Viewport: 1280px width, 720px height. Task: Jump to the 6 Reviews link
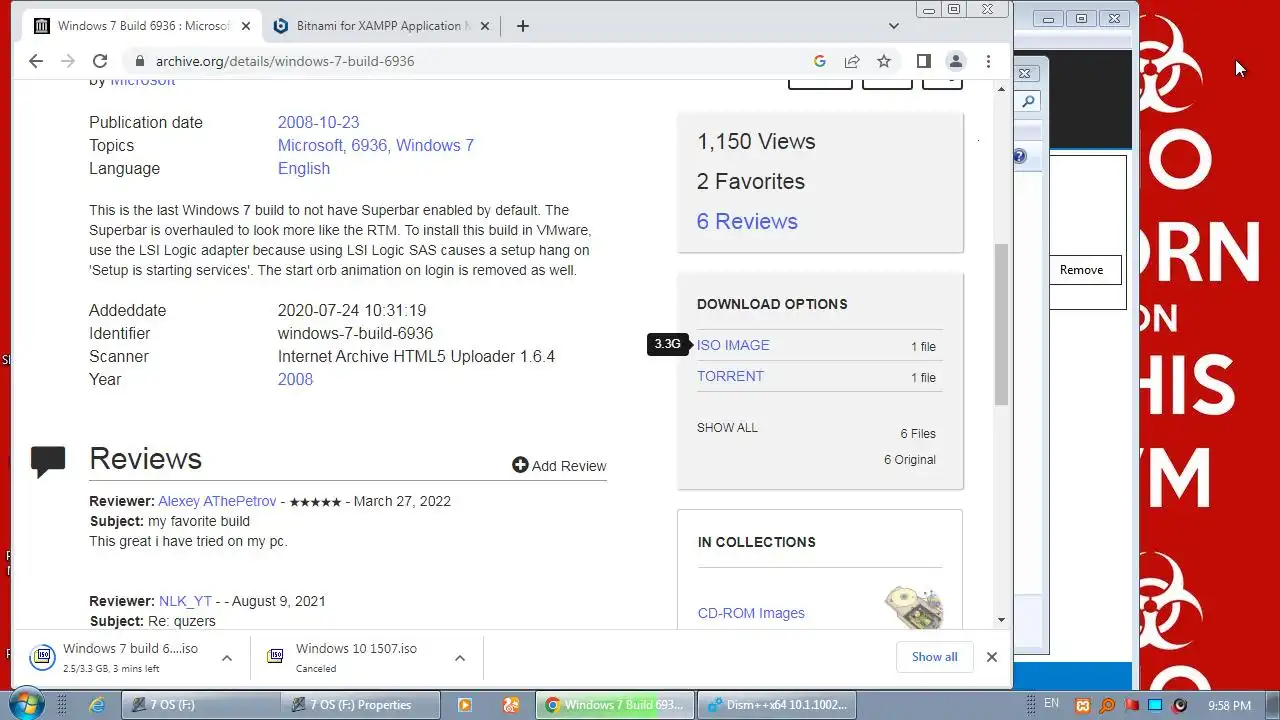(x=747, y=221)
